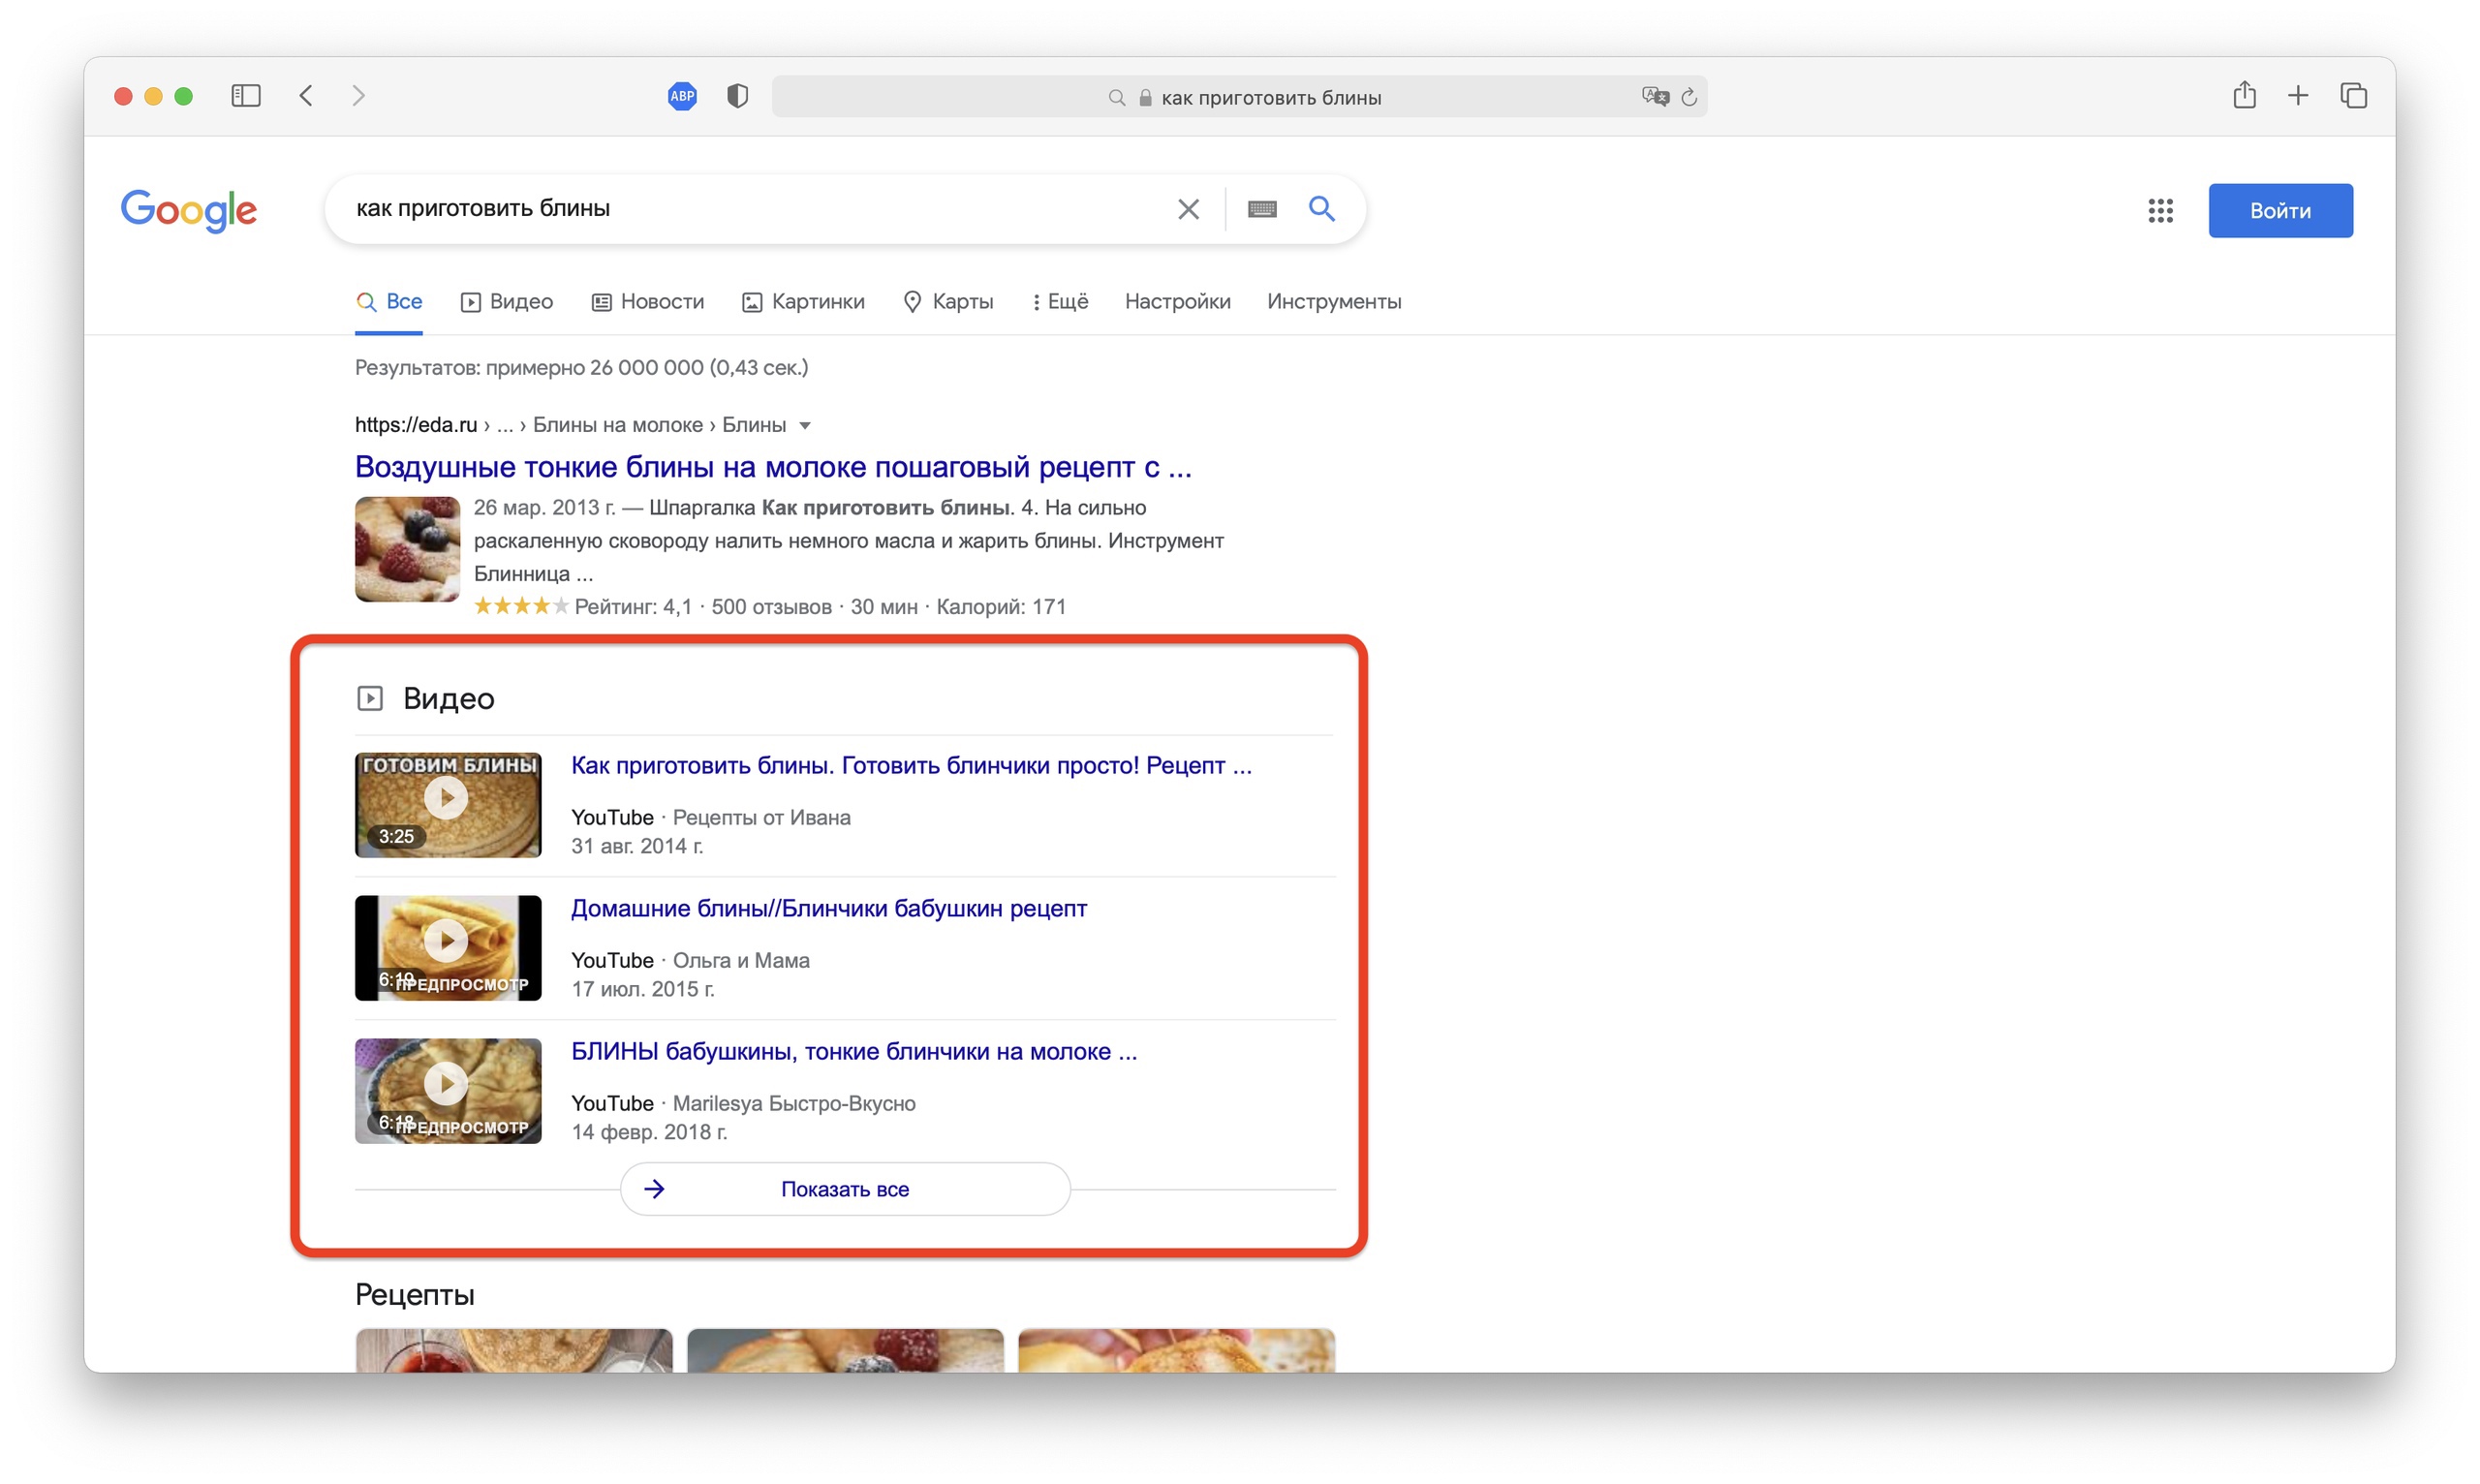Image resolution: width=2480 pixels, height=1484 pixels.
Task: Open the Ещё more menu
Action: [x=1060, y=301]
